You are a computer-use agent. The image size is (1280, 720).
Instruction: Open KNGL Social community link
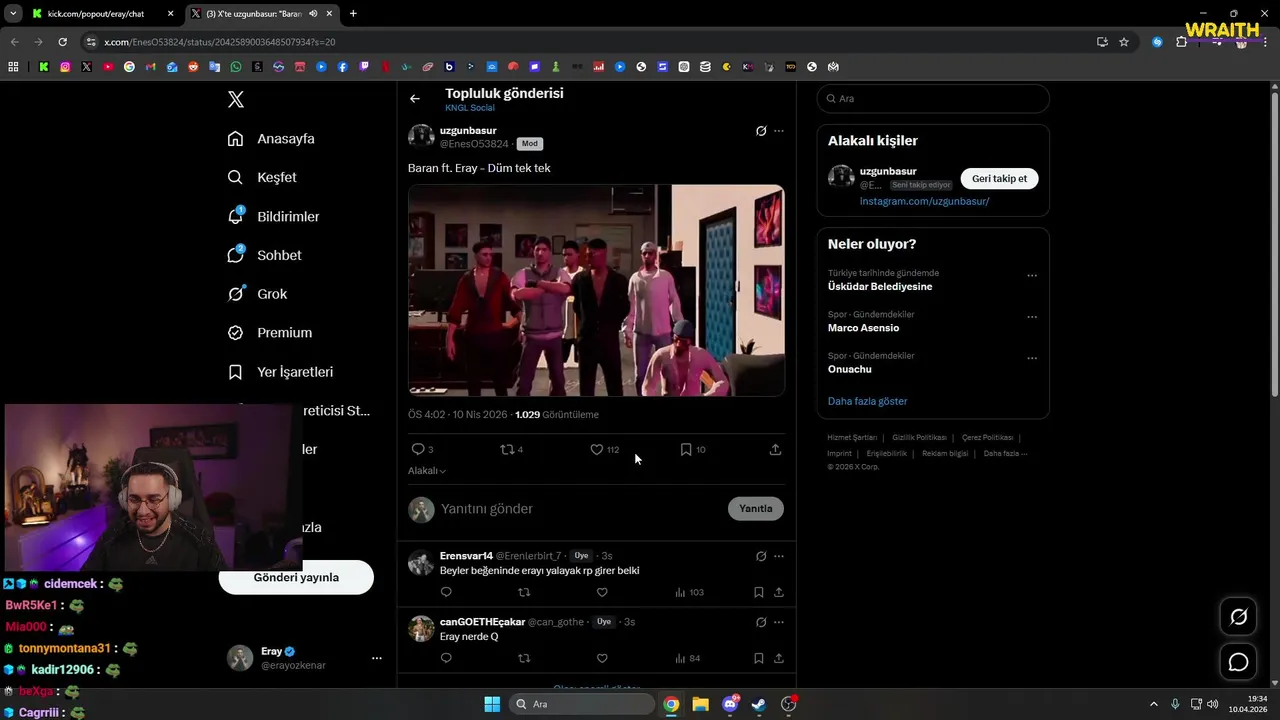click(470, 108)
